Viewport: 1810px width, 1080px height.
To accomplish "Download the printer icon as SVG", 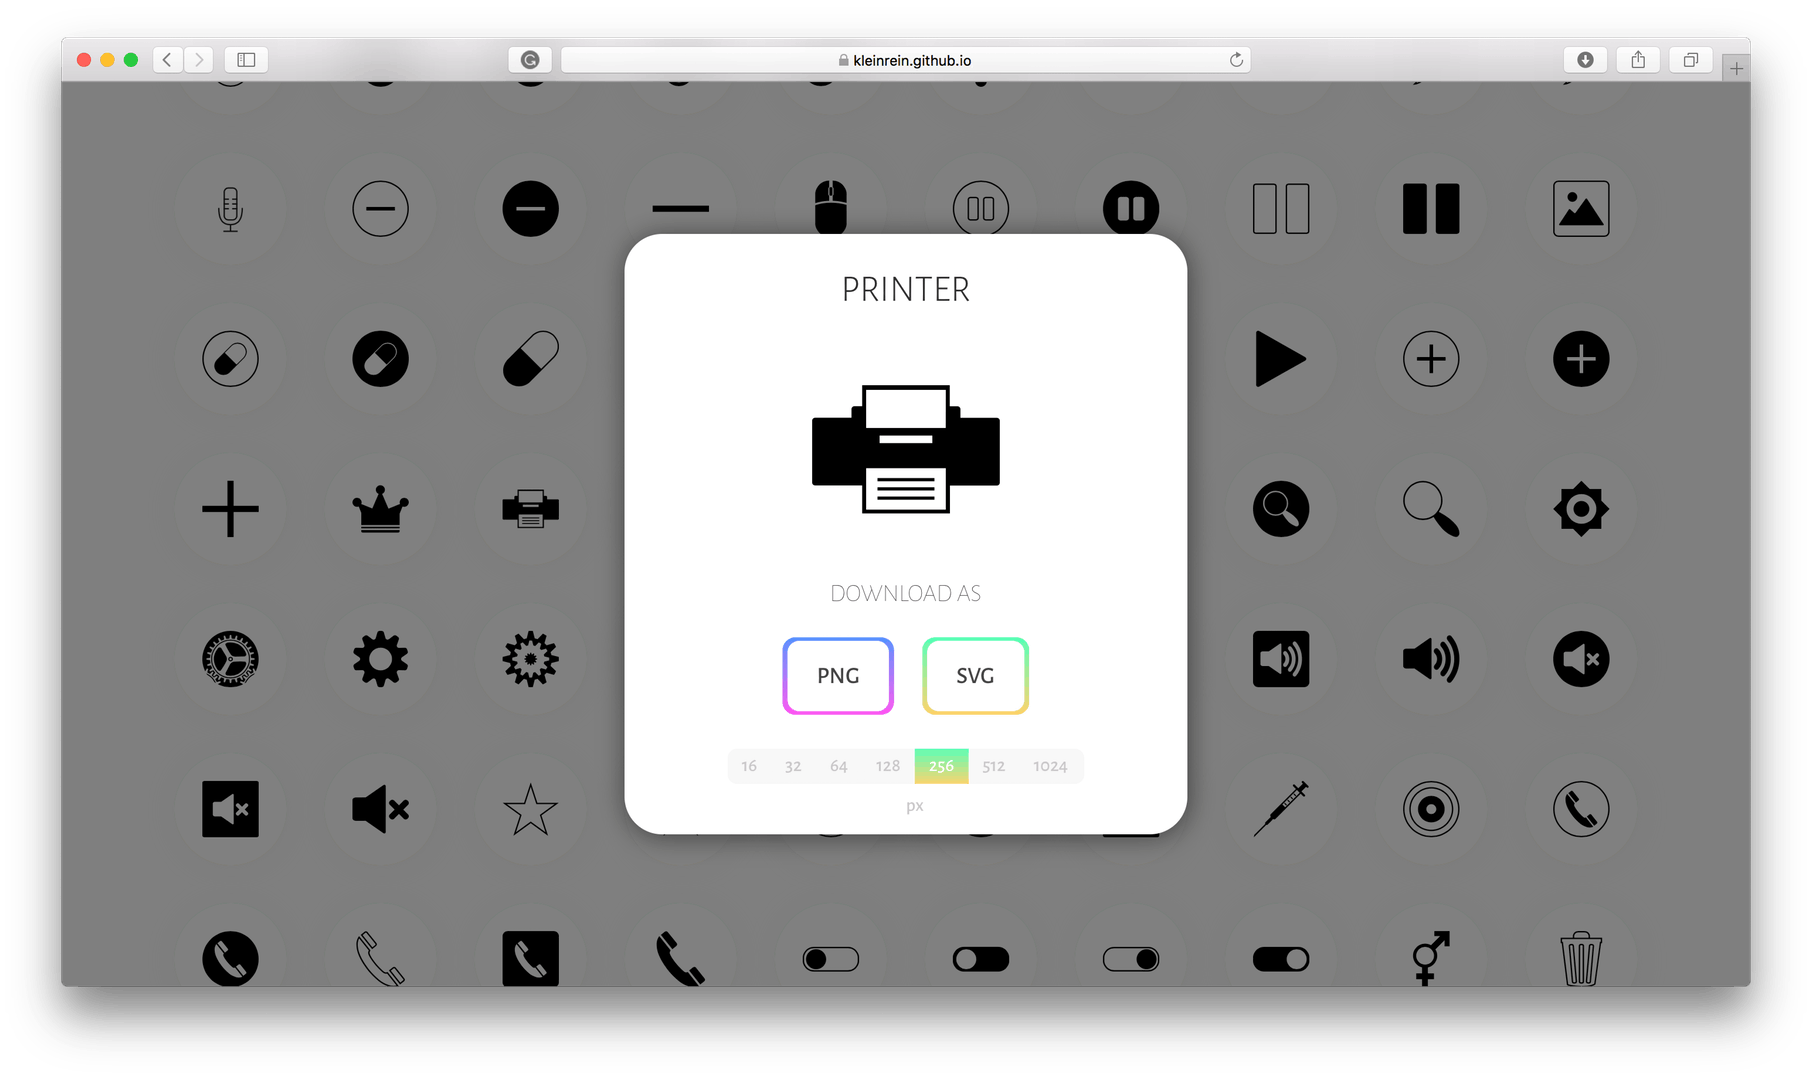I will (975, 676).
